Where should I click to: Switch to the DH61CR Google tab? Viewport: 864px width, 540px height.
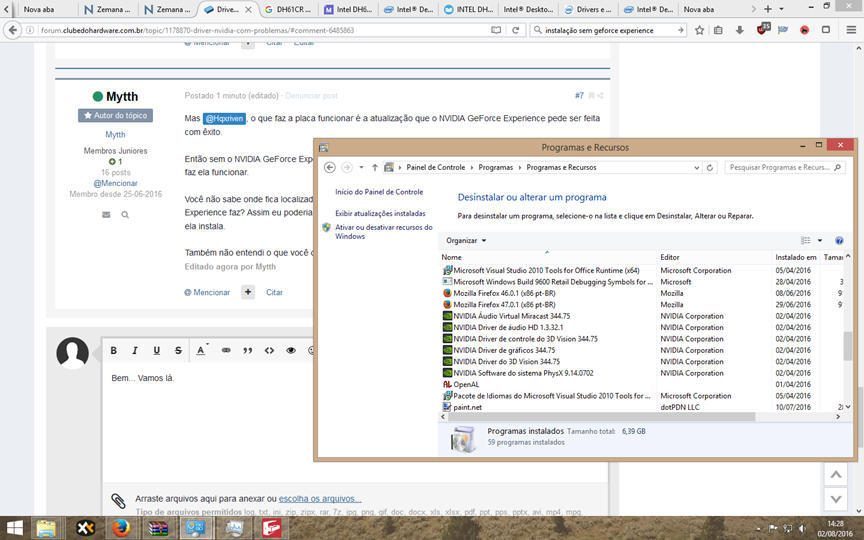[287, 9]
